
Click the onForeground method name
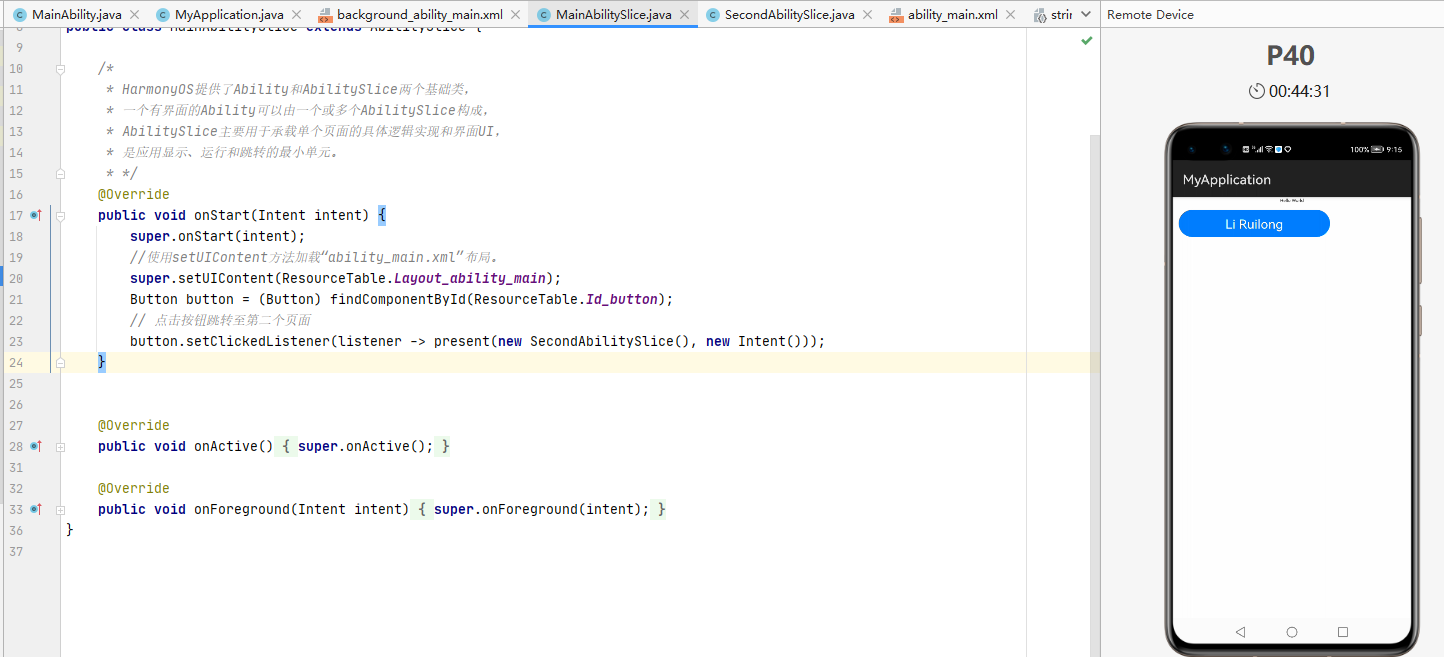242,509
